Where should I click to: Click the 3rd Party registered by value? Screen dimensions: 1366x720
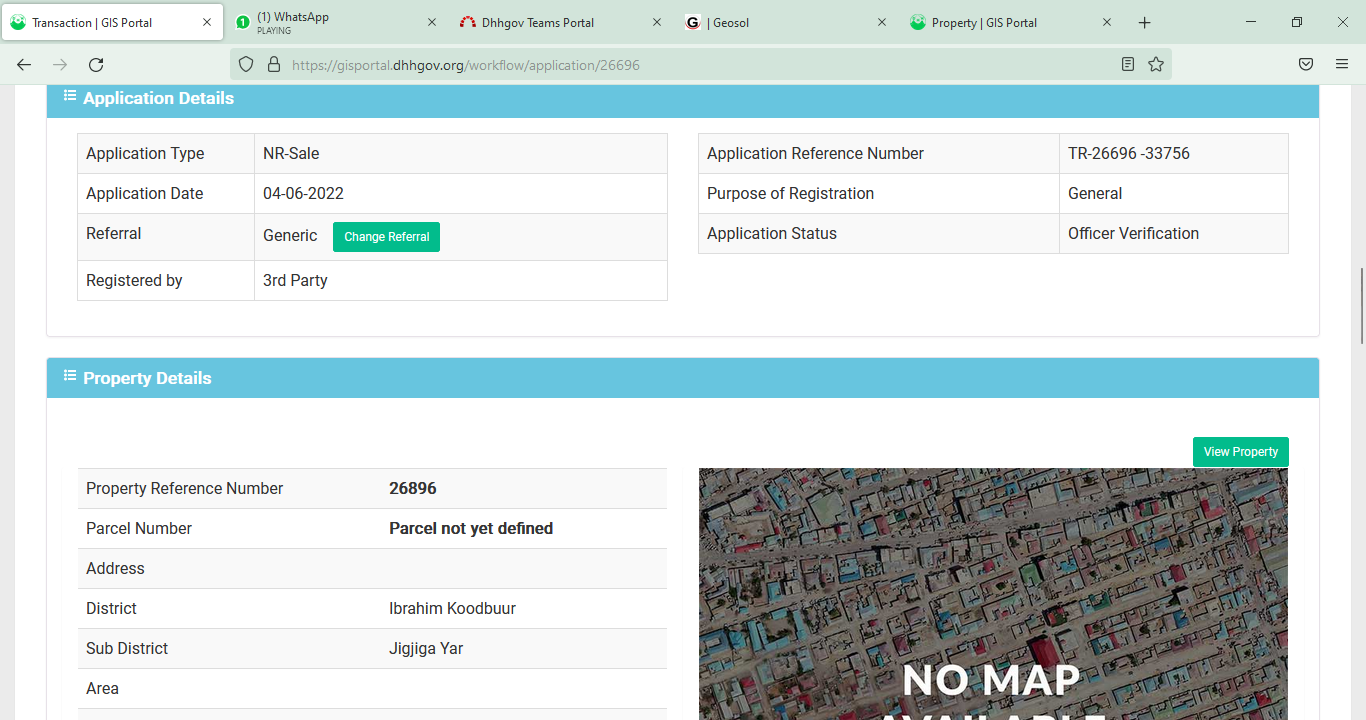295,280
